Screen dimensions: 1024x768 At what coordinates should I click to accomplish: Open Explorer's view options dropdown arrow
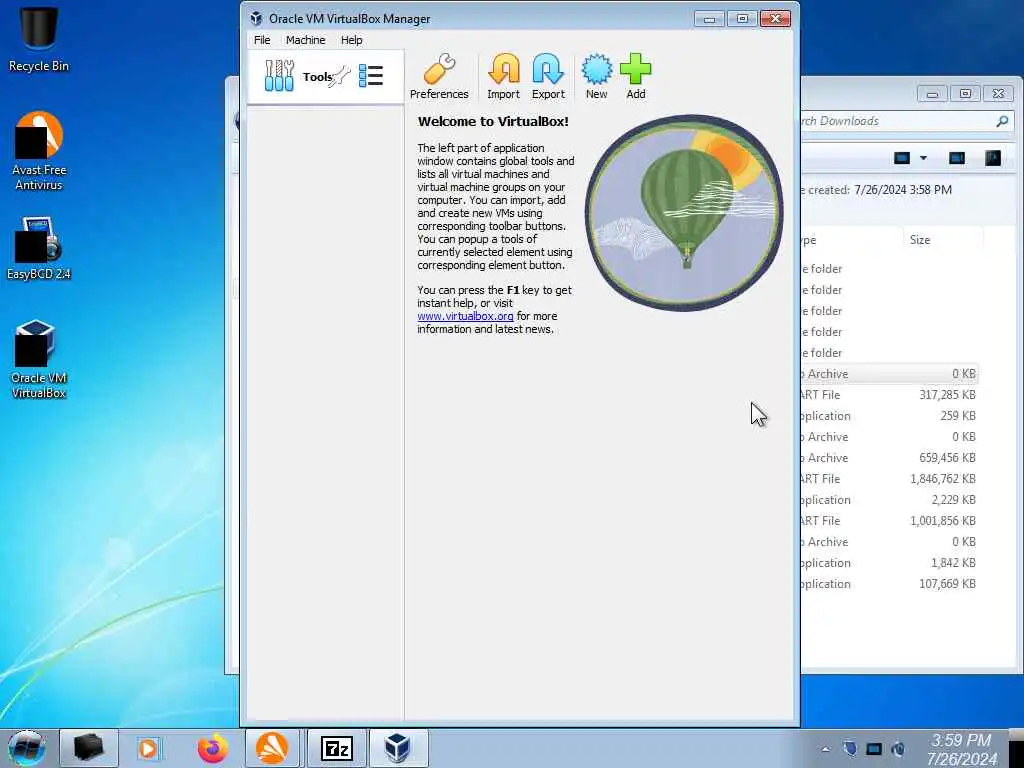923,158
